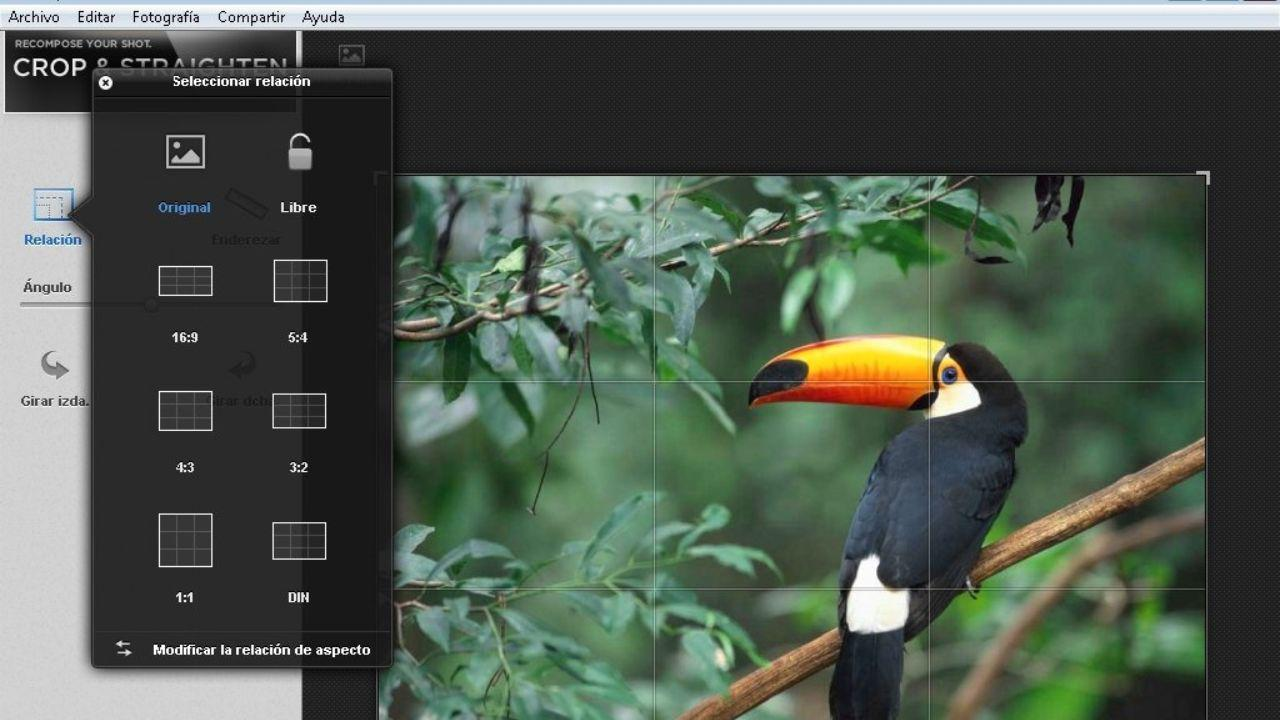Pick the 16:9 crop ratio
This screenshot has height=720, width=1280.
(x=185, y=281)
